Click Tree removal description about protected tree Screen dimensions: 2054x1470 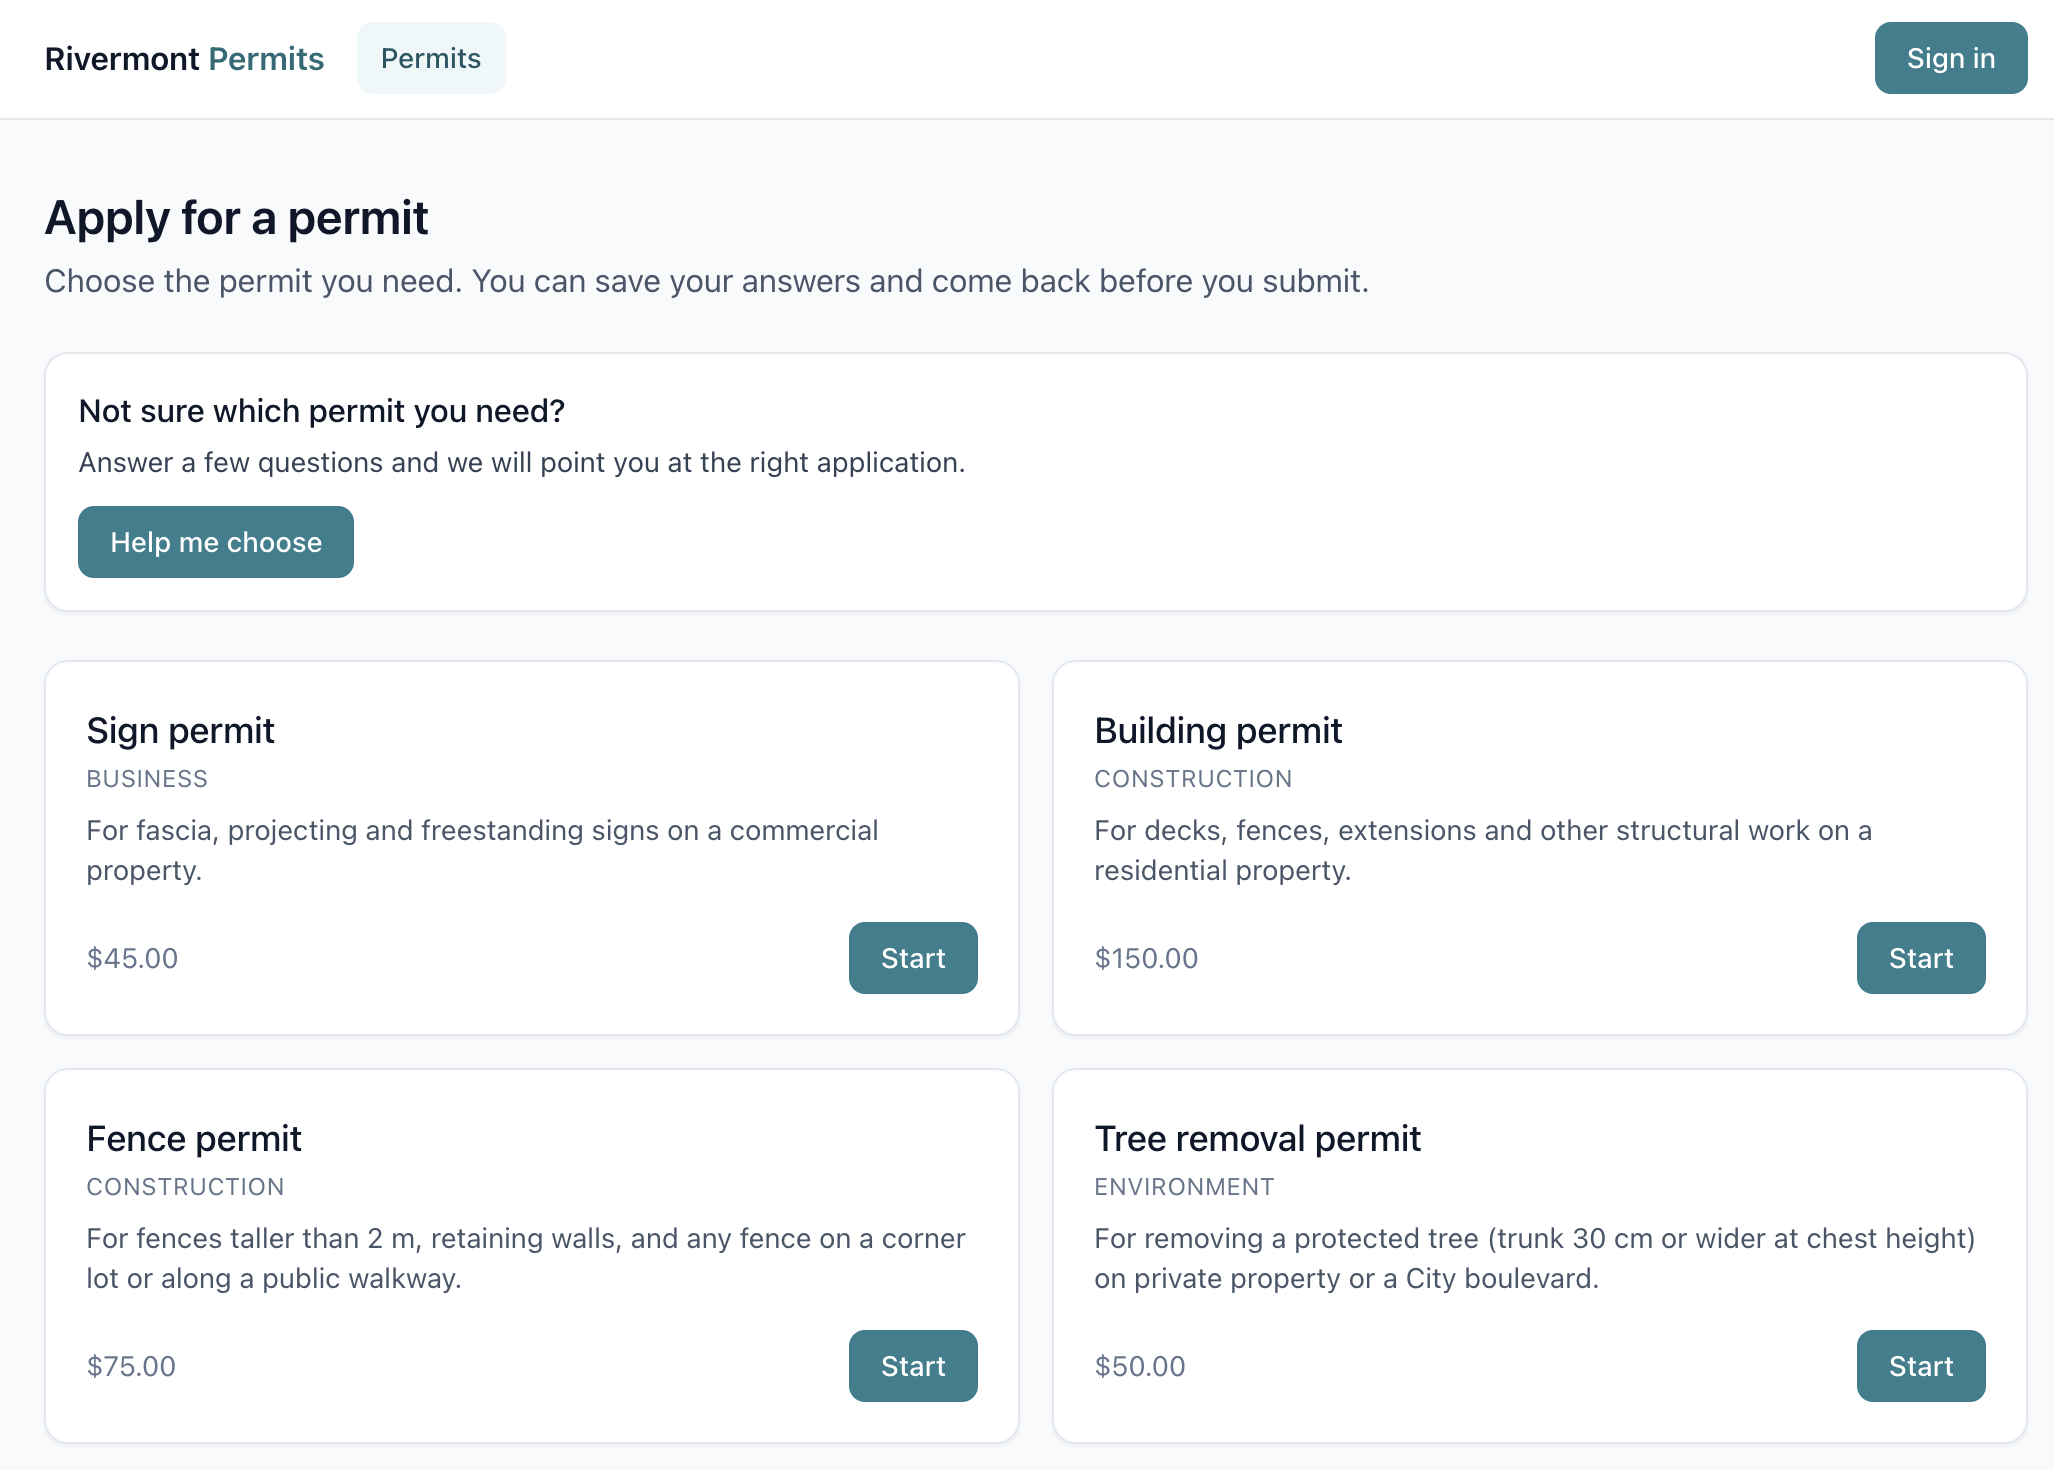point(1535,1258)
